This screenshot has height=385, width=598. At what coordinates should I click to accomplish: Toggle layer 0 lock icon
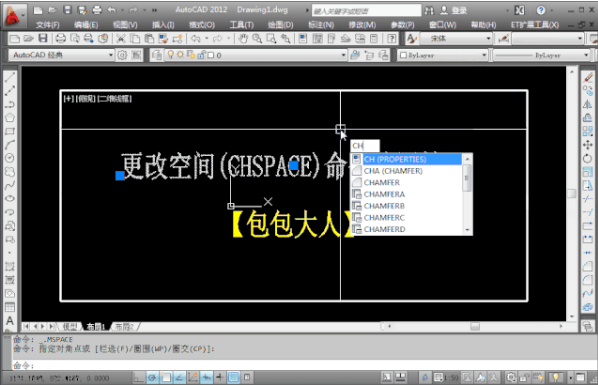(x=202, y=55)
